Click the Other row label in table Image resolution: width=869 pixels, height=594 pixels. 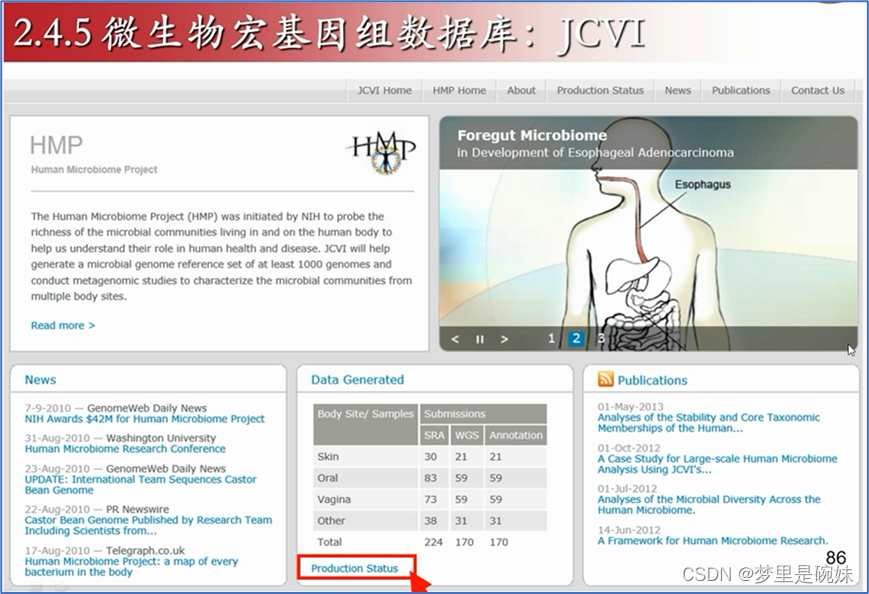[x=331, y=521]
